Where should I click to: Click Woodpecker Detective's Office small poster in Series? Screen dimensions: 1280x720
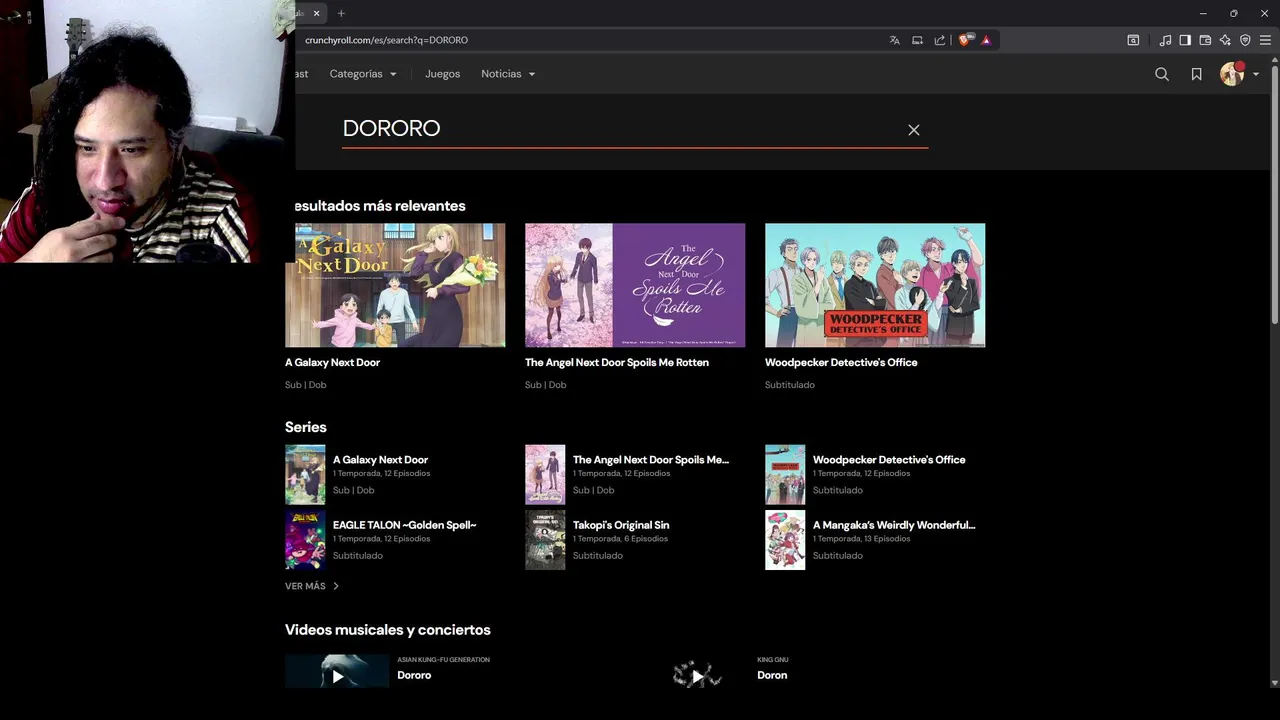[x=785, y=475]
